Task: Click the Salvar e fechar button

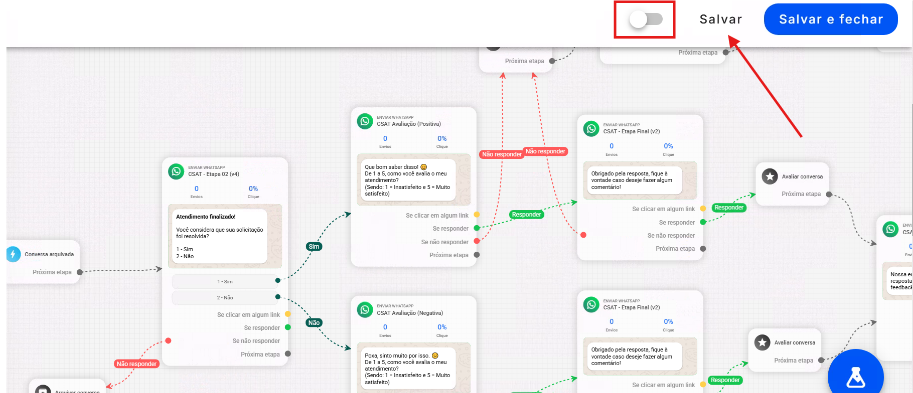Action: [x=831, y=19]
